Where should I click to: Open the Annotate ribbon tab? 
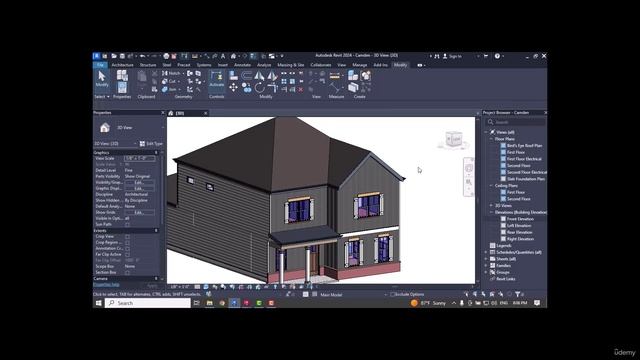tap(242, 65)
